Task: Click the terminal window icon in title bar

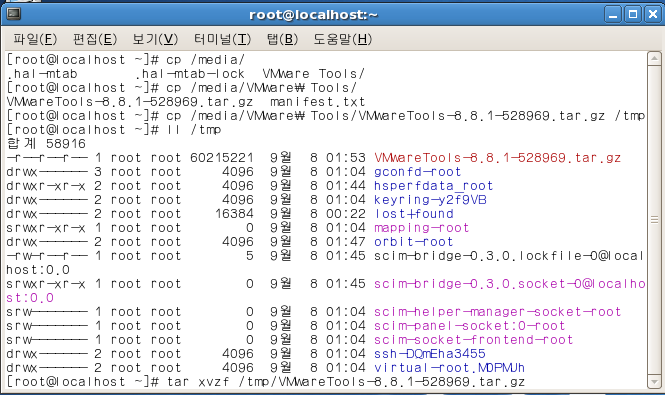Action: pyautogui.click(x=13, y=14)
